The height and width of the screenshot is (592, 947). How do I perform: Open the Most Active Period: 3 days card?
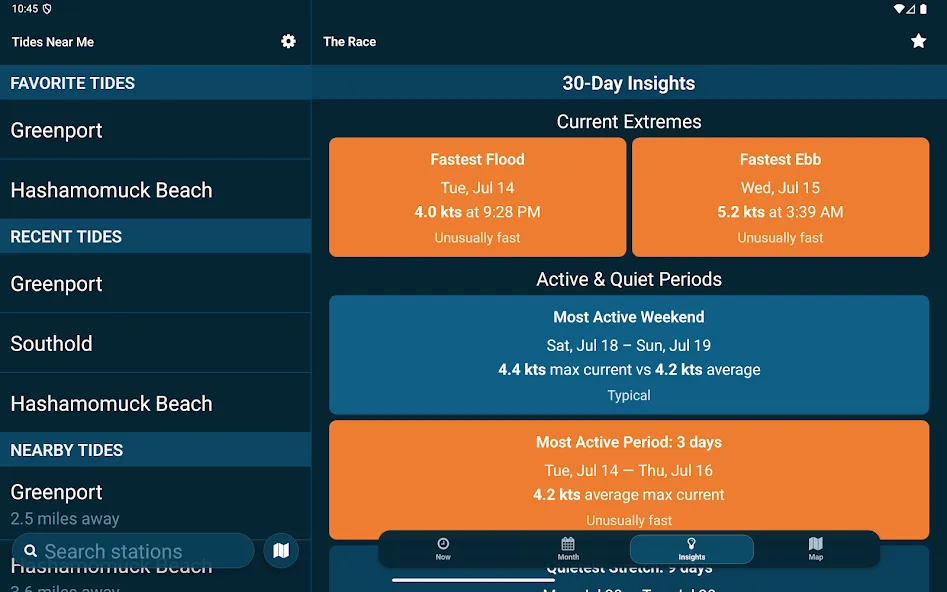coord(629,480)
